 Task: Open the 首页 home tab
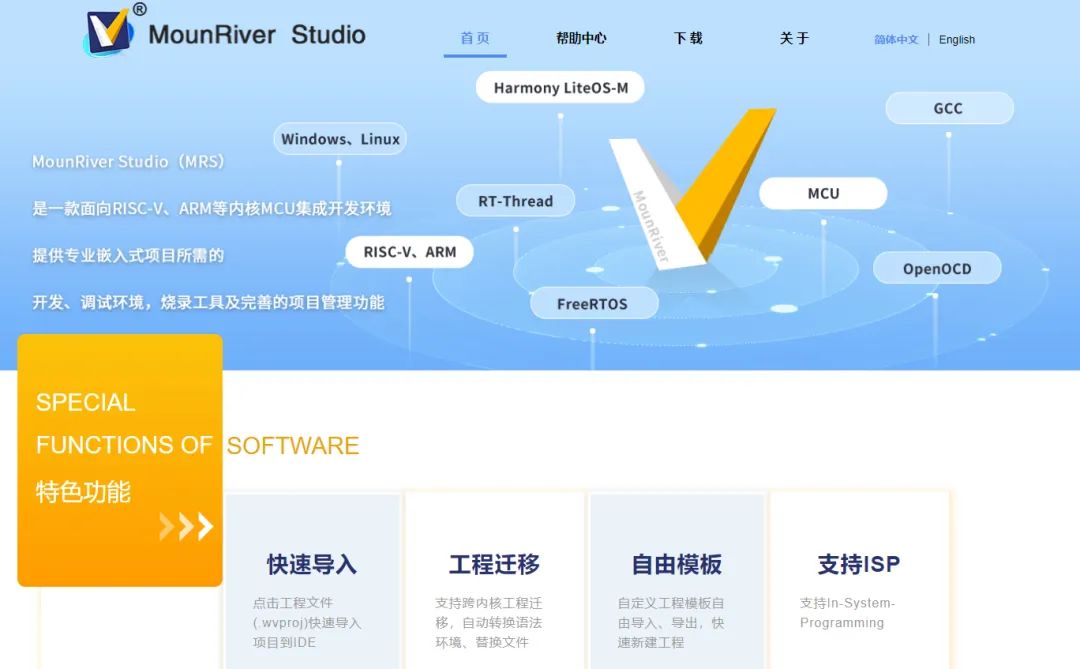click(475, 39)
